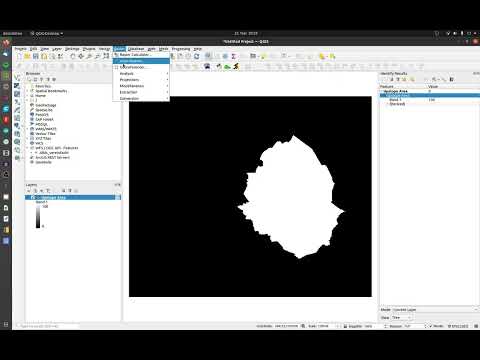480x360 pixels.
Task: Toggle the Render checkbox in status bar
Action: (x=431, y=326)
